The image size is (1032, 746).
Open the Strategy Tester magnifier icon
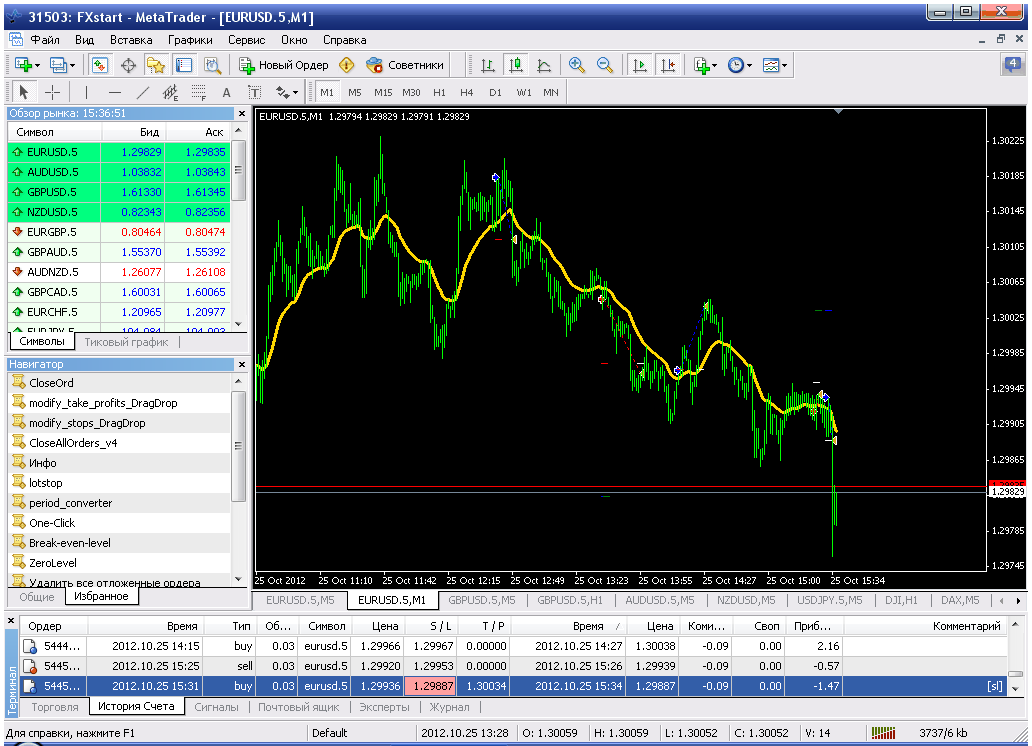click(x=212, y=65)
